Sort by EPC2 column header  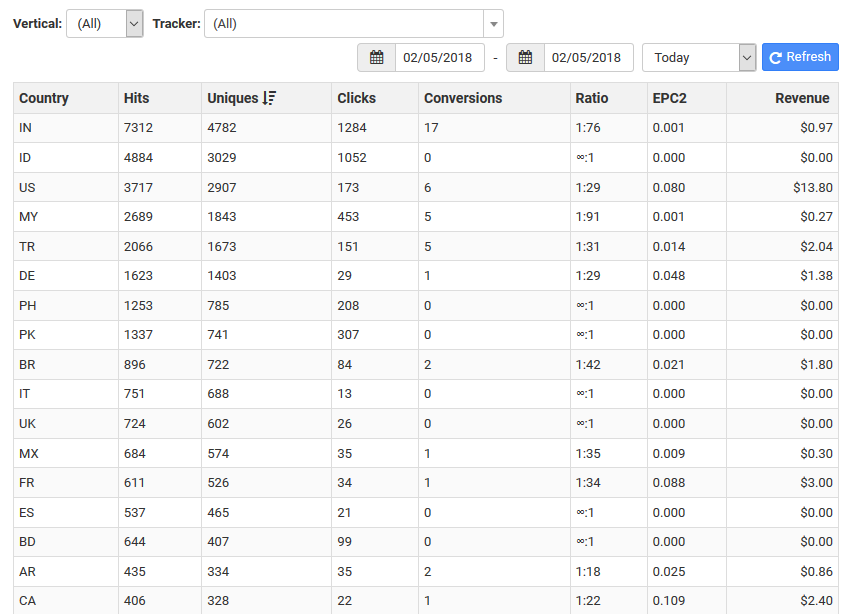click(x=670, y=98)
